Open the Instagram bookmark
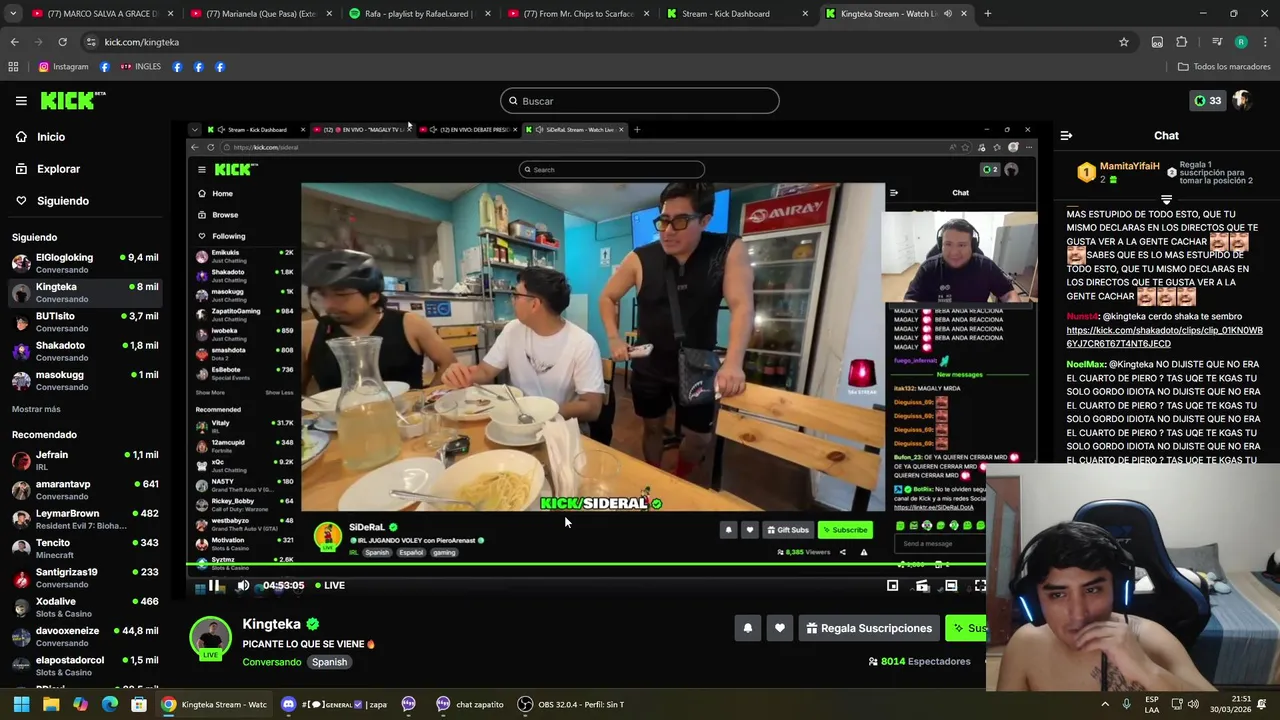1280x720 pixels. [63, 67]
